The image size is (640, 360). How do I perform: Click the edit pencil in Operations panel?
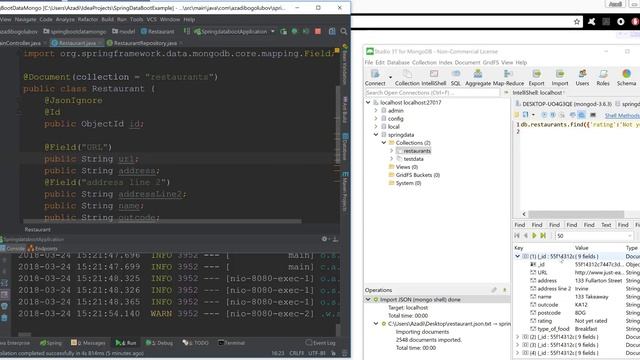[x=494, y=290]
